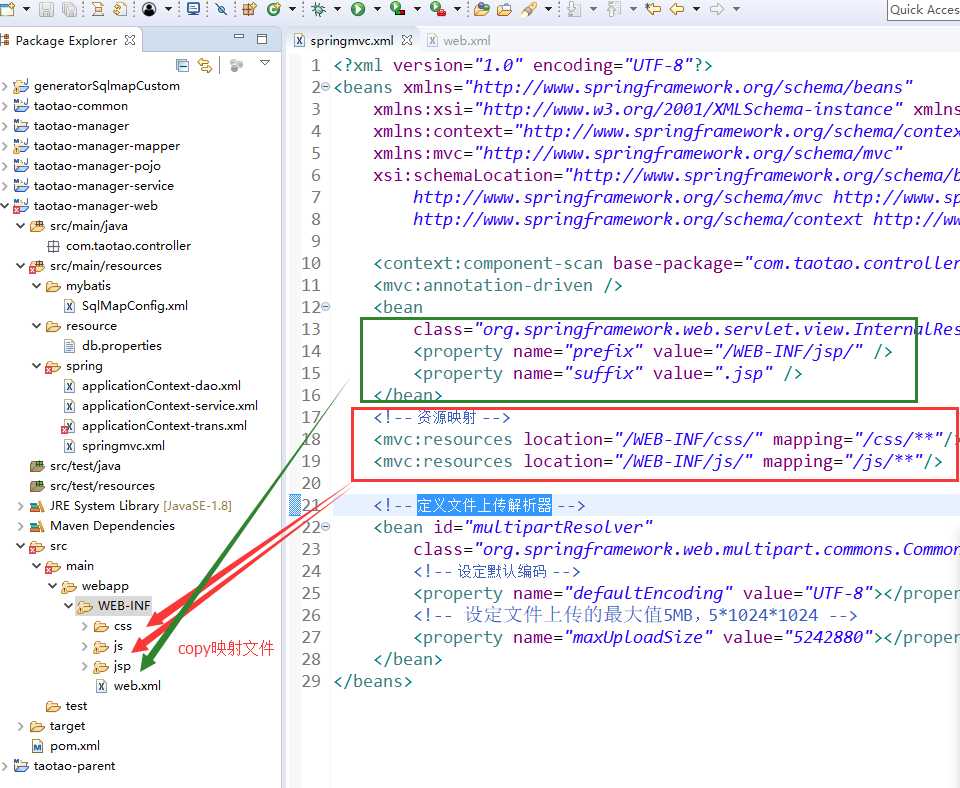Viewport: 960px width, 788px height.
Task: Open the New wizard dropdown arrow
Action: click(26, 9)
